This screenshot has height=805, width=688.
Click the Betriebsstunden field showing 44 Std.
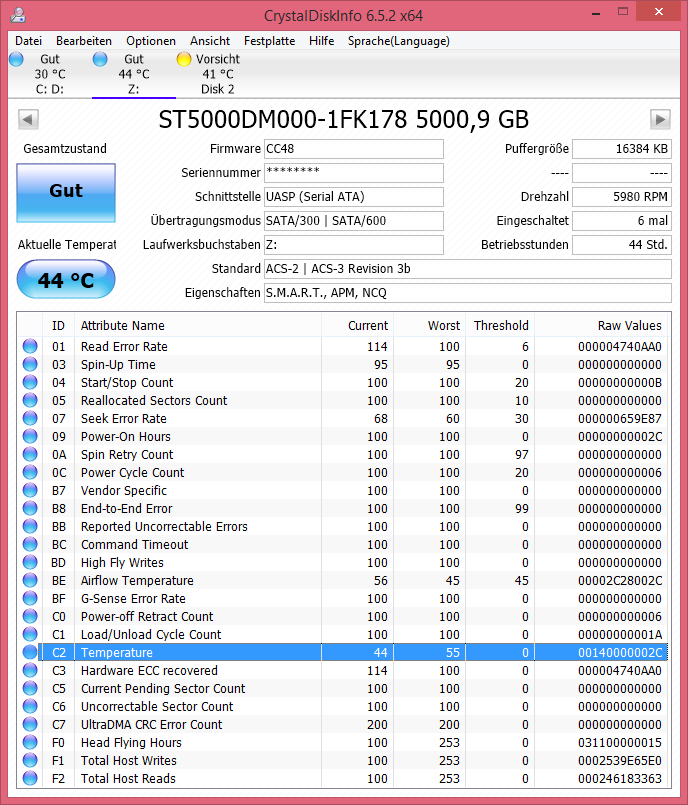tap(622, 245)
